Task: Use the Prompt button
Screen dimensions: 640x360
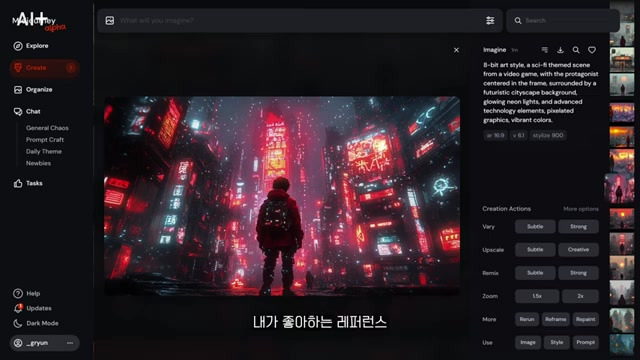Action: 585,342
